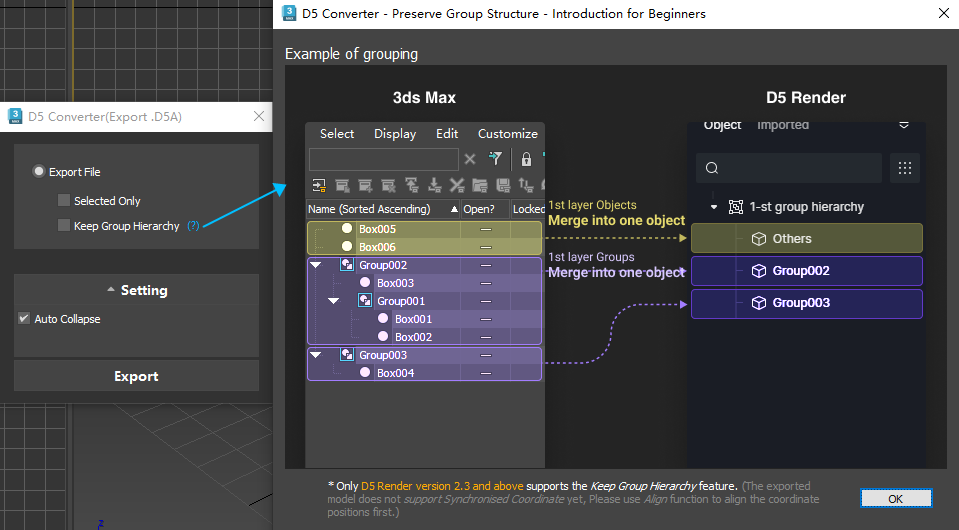Click the D5 Render search input box
Screen dimensions: 959x530
click(789, 168)
